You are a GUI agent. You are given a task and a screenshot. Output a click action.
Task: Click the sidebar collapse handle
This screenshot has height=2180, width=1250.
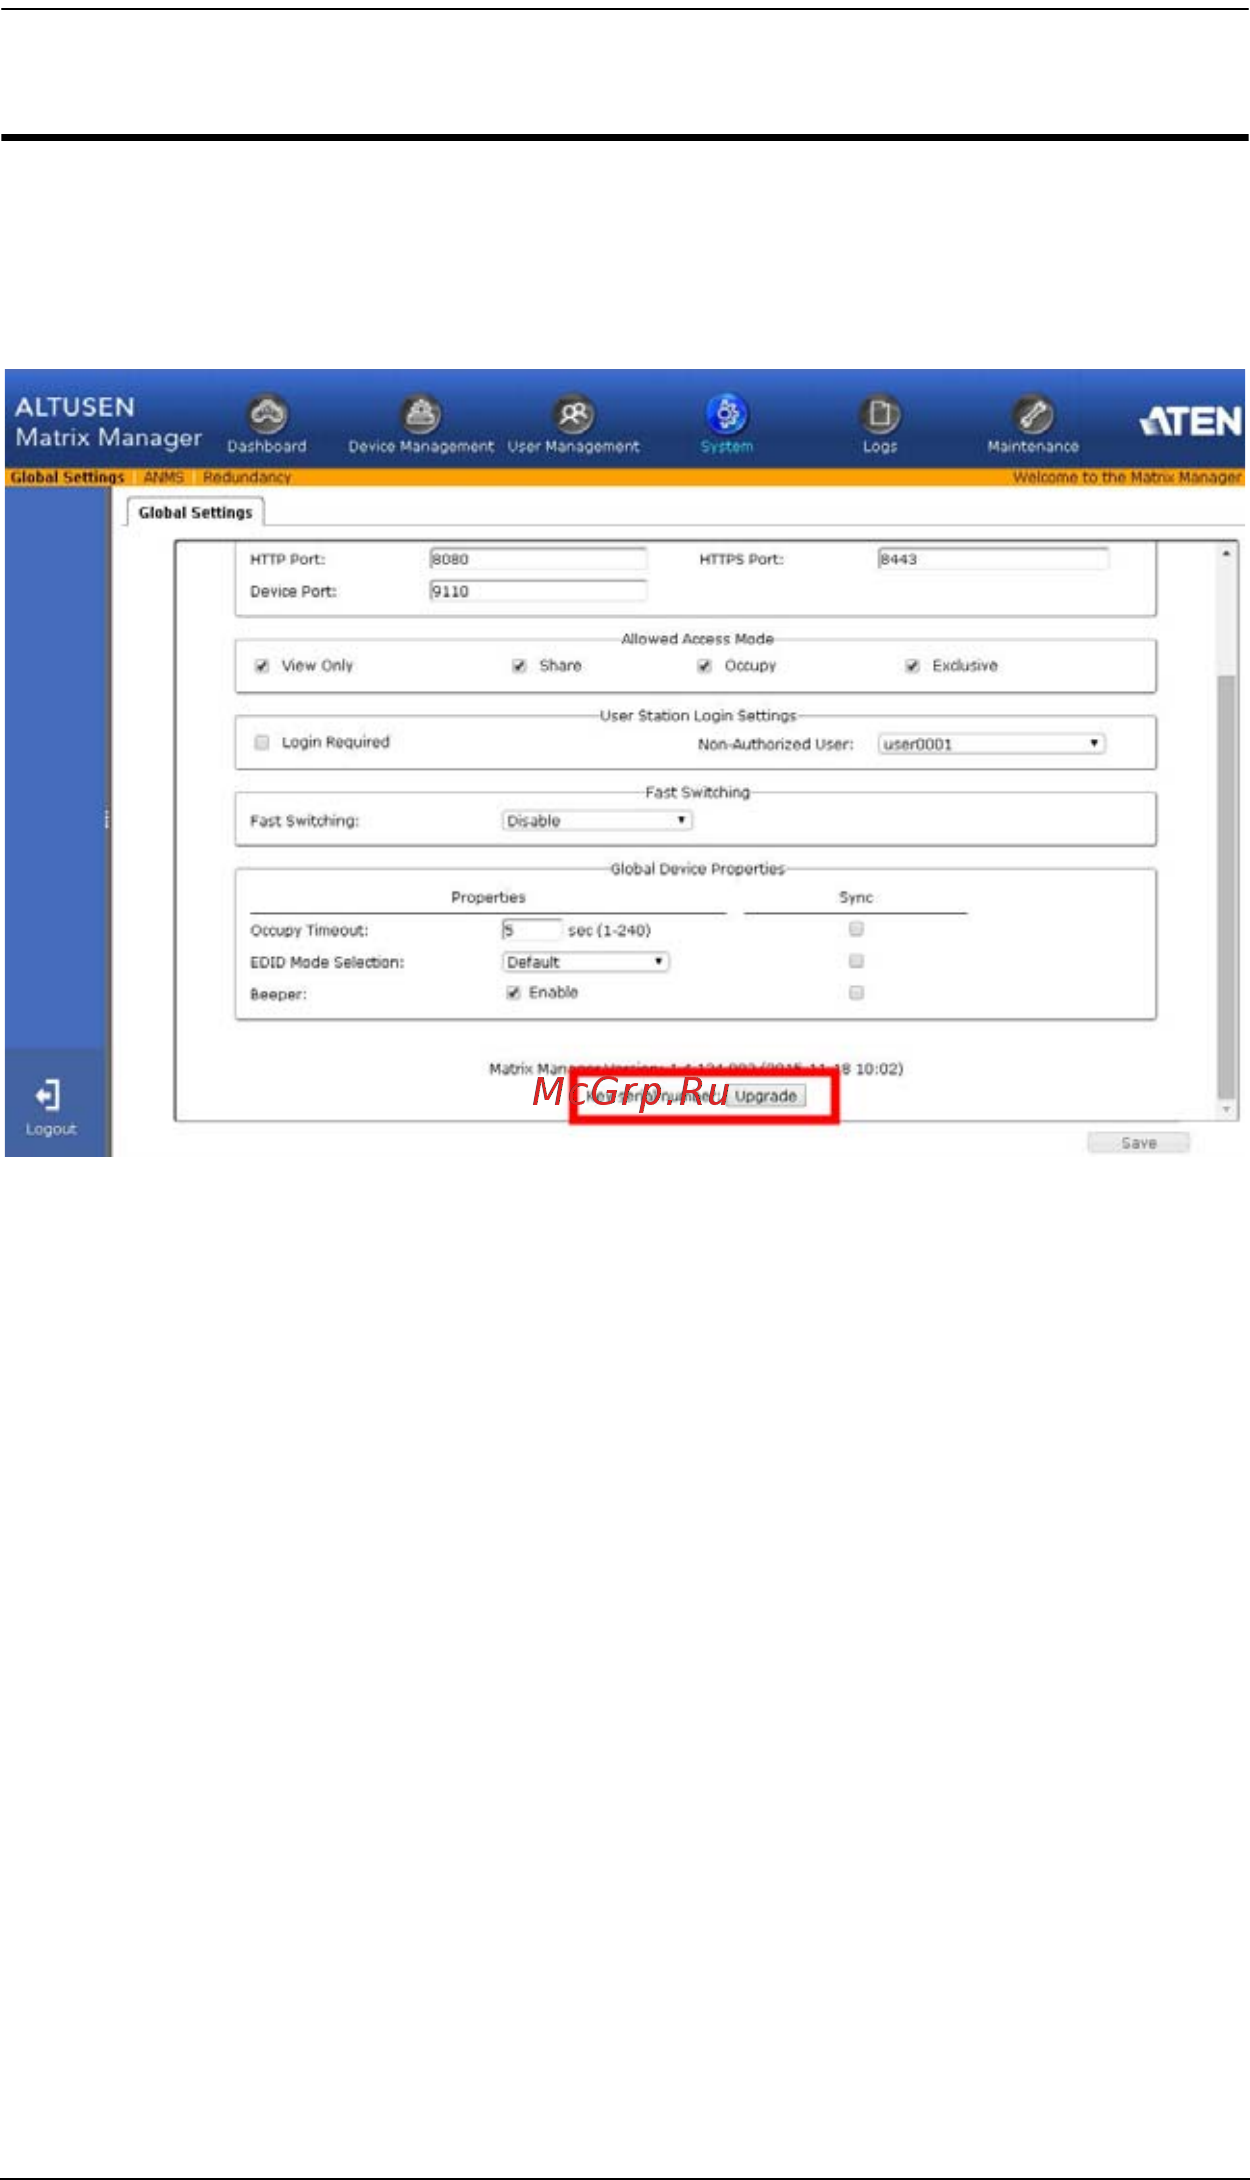[x=107, y=820]
